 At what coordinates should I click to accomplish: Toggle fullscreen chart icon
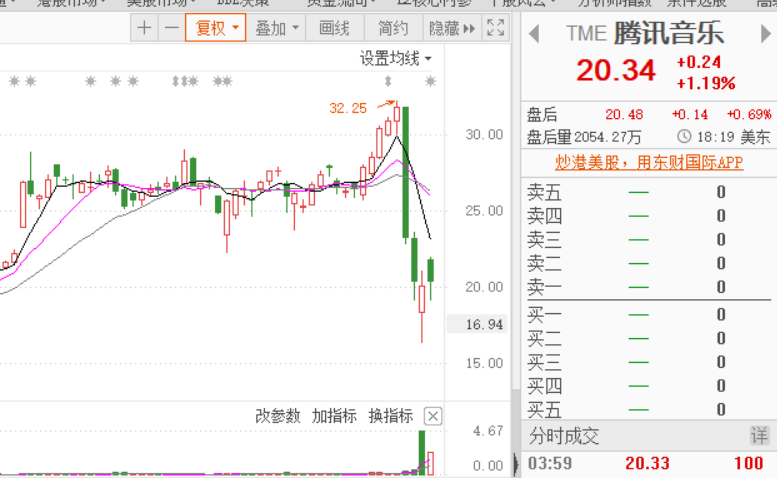(x=496, y=28)
